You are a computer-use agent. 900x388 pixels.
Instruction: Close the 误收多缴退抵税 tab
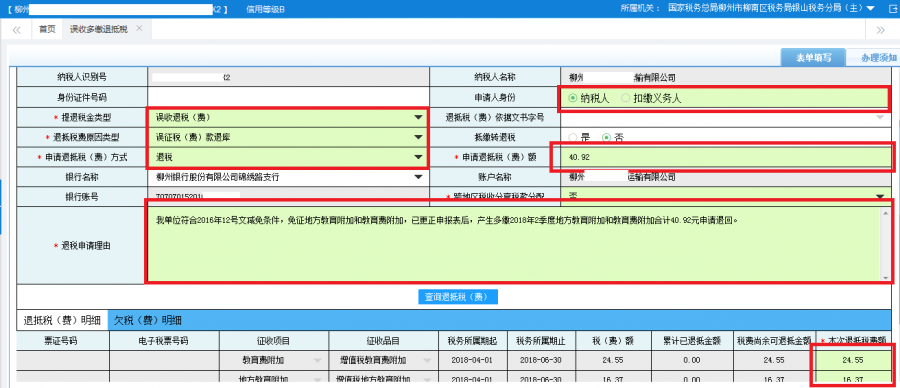(139, 29)
